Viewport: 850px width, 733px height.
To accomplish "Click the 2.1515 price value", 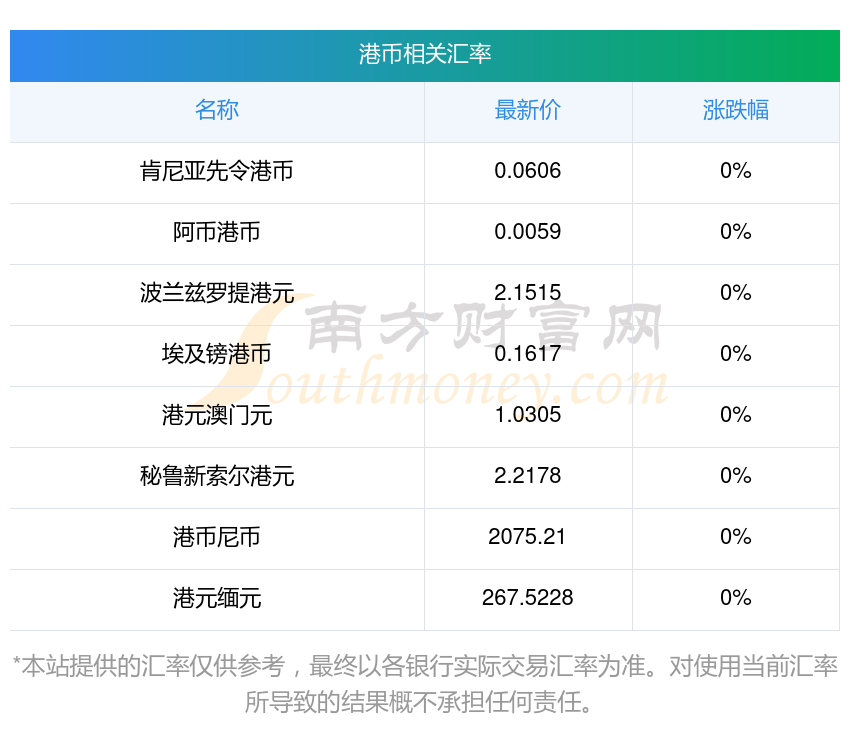I will click(527, 293).
